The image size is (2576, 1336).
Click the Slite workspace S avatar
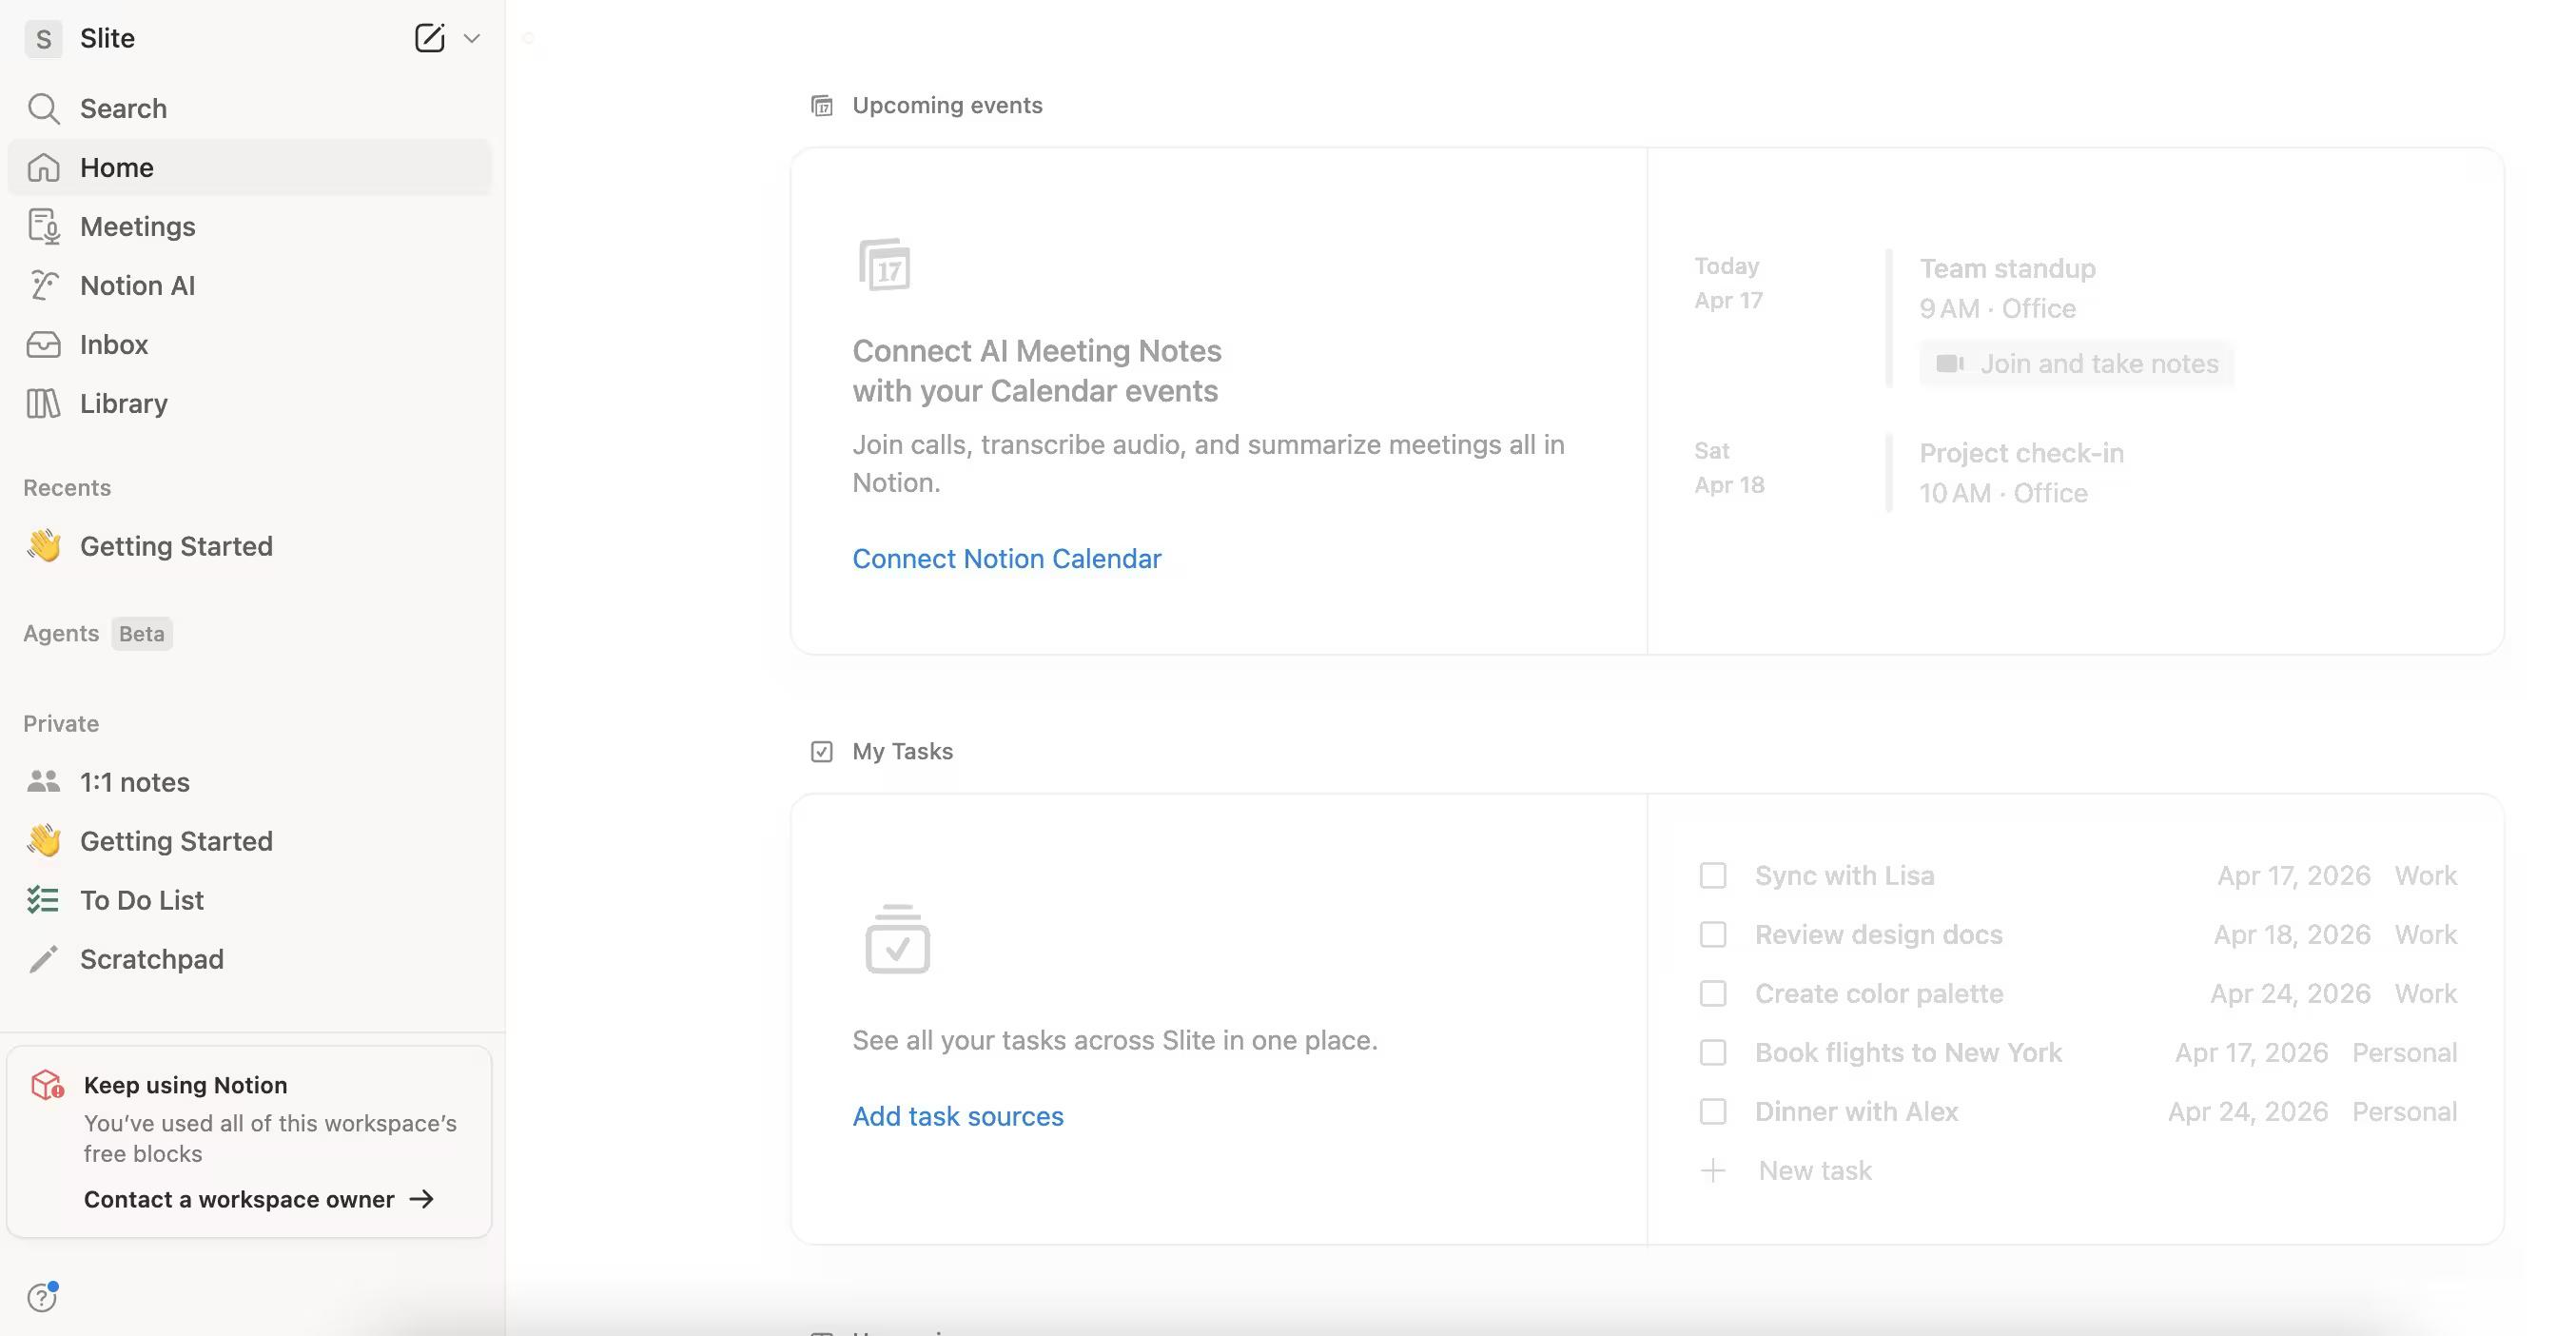[43, 38]
